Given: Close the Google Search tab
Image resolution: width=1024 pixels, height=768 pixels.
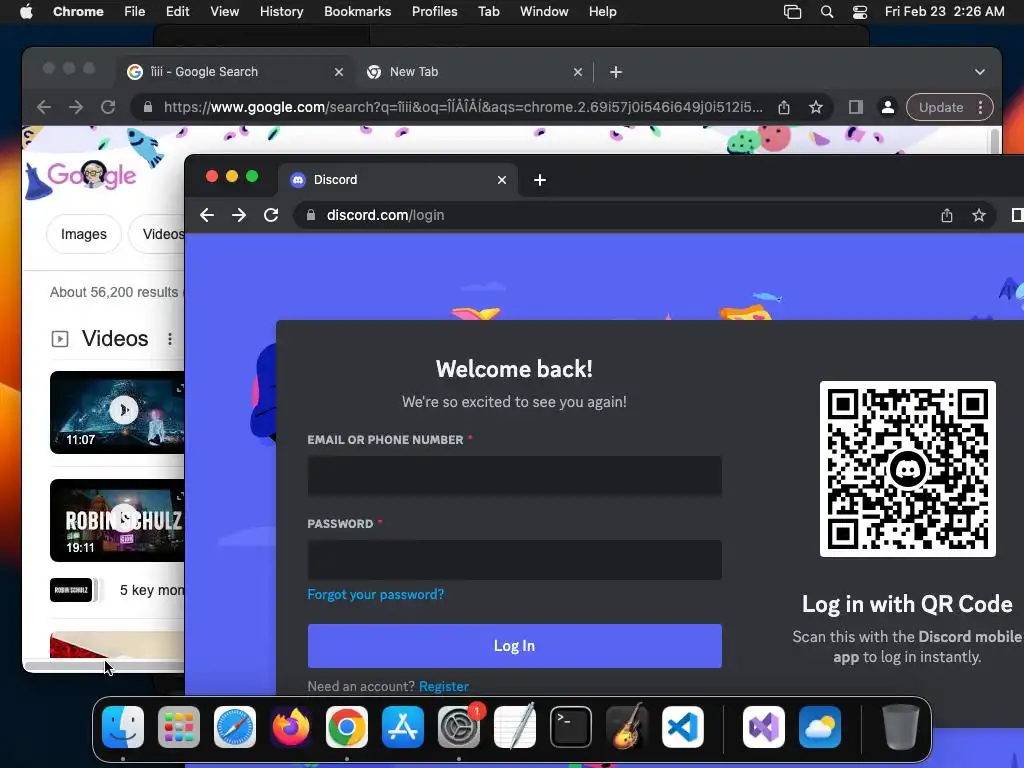Looking at the screenshot, I should pos(339,72).
